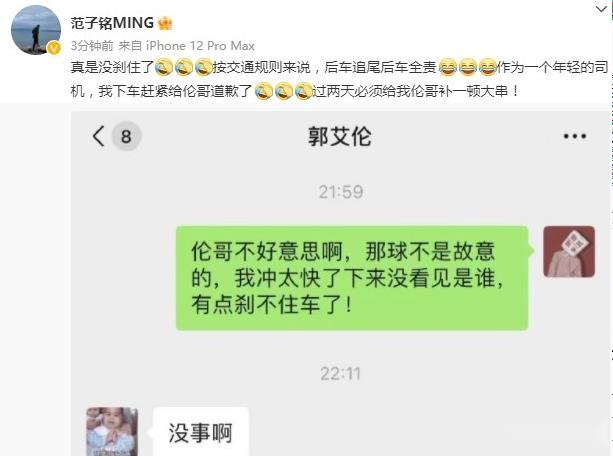Click the first grinning emoji after 后车全责
Image resolution: width=613 pixels, height=456 pixels.
[x=448, y=67]
